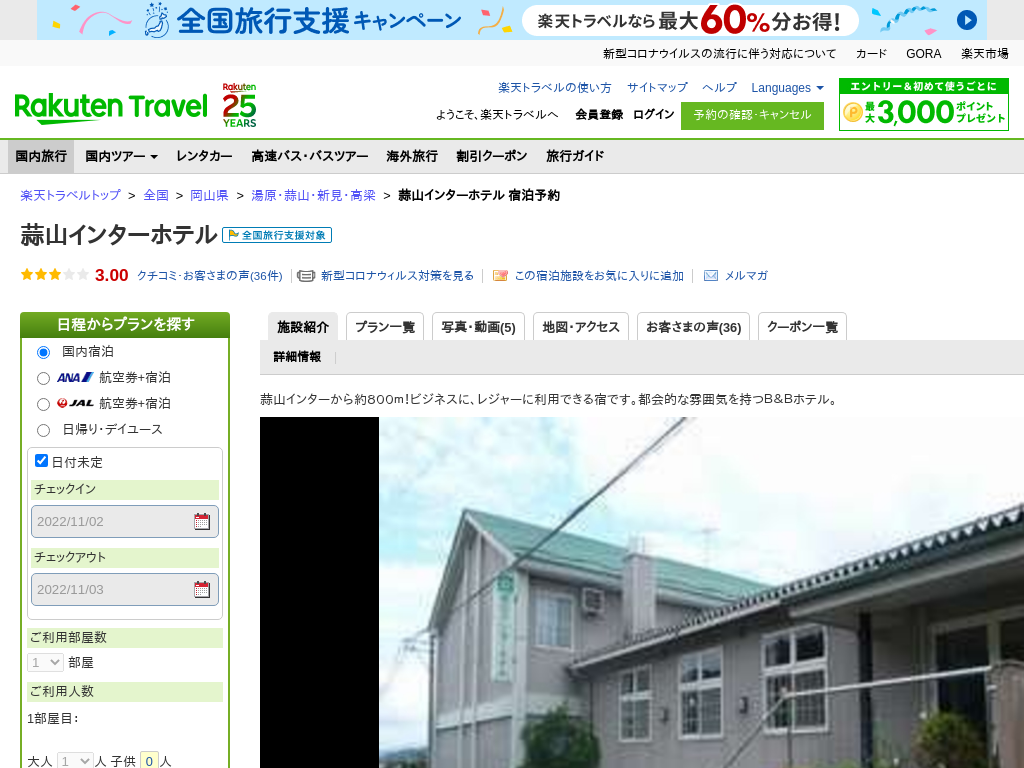The width and height of the screenshot is (1024, 768).
Task: Click the 岡山県 breadcrumb link
Action: (209, 195)
